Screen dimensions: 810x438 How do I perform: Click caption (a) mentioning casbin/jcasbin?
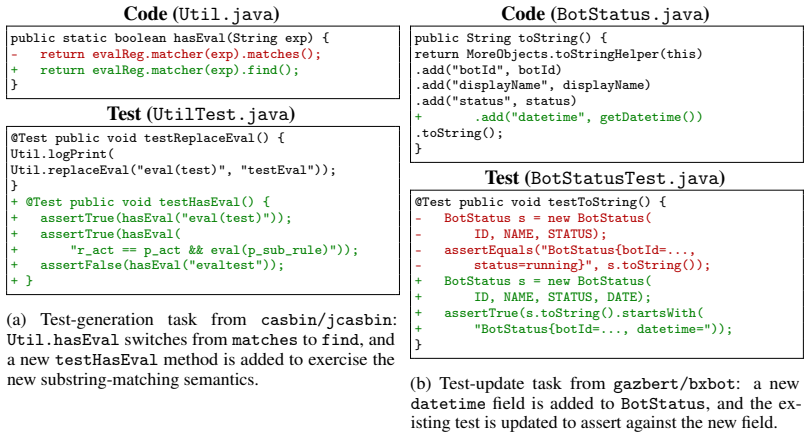[201, 350]
